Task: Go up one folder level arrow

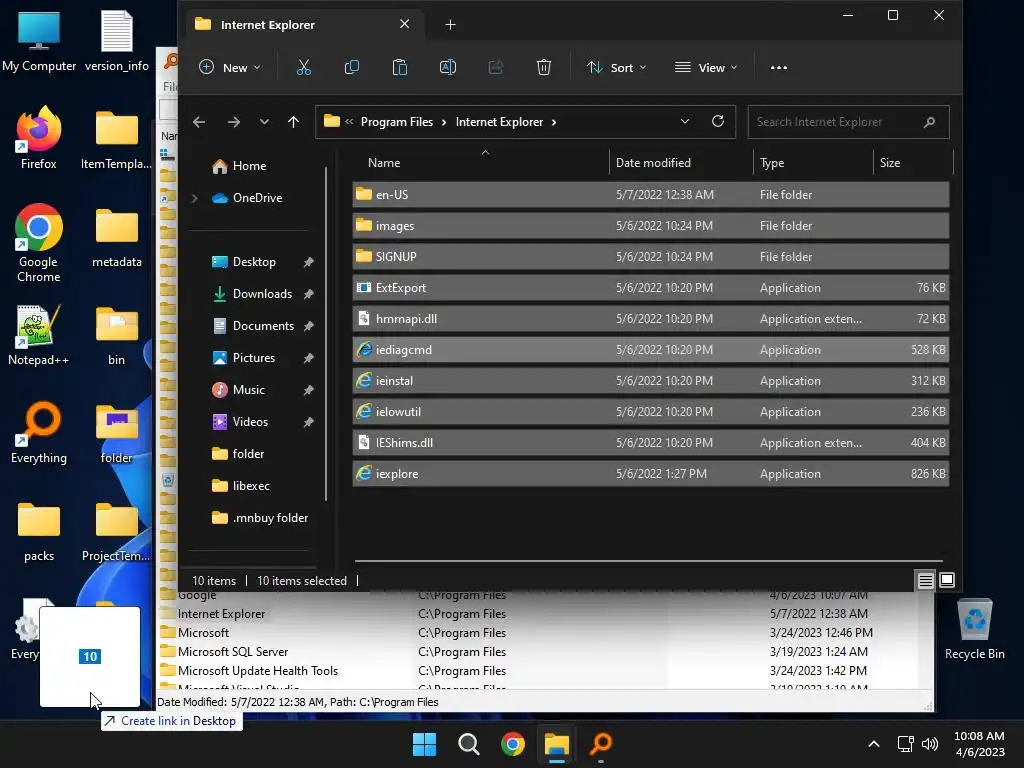Action: (x=293, y=122)
